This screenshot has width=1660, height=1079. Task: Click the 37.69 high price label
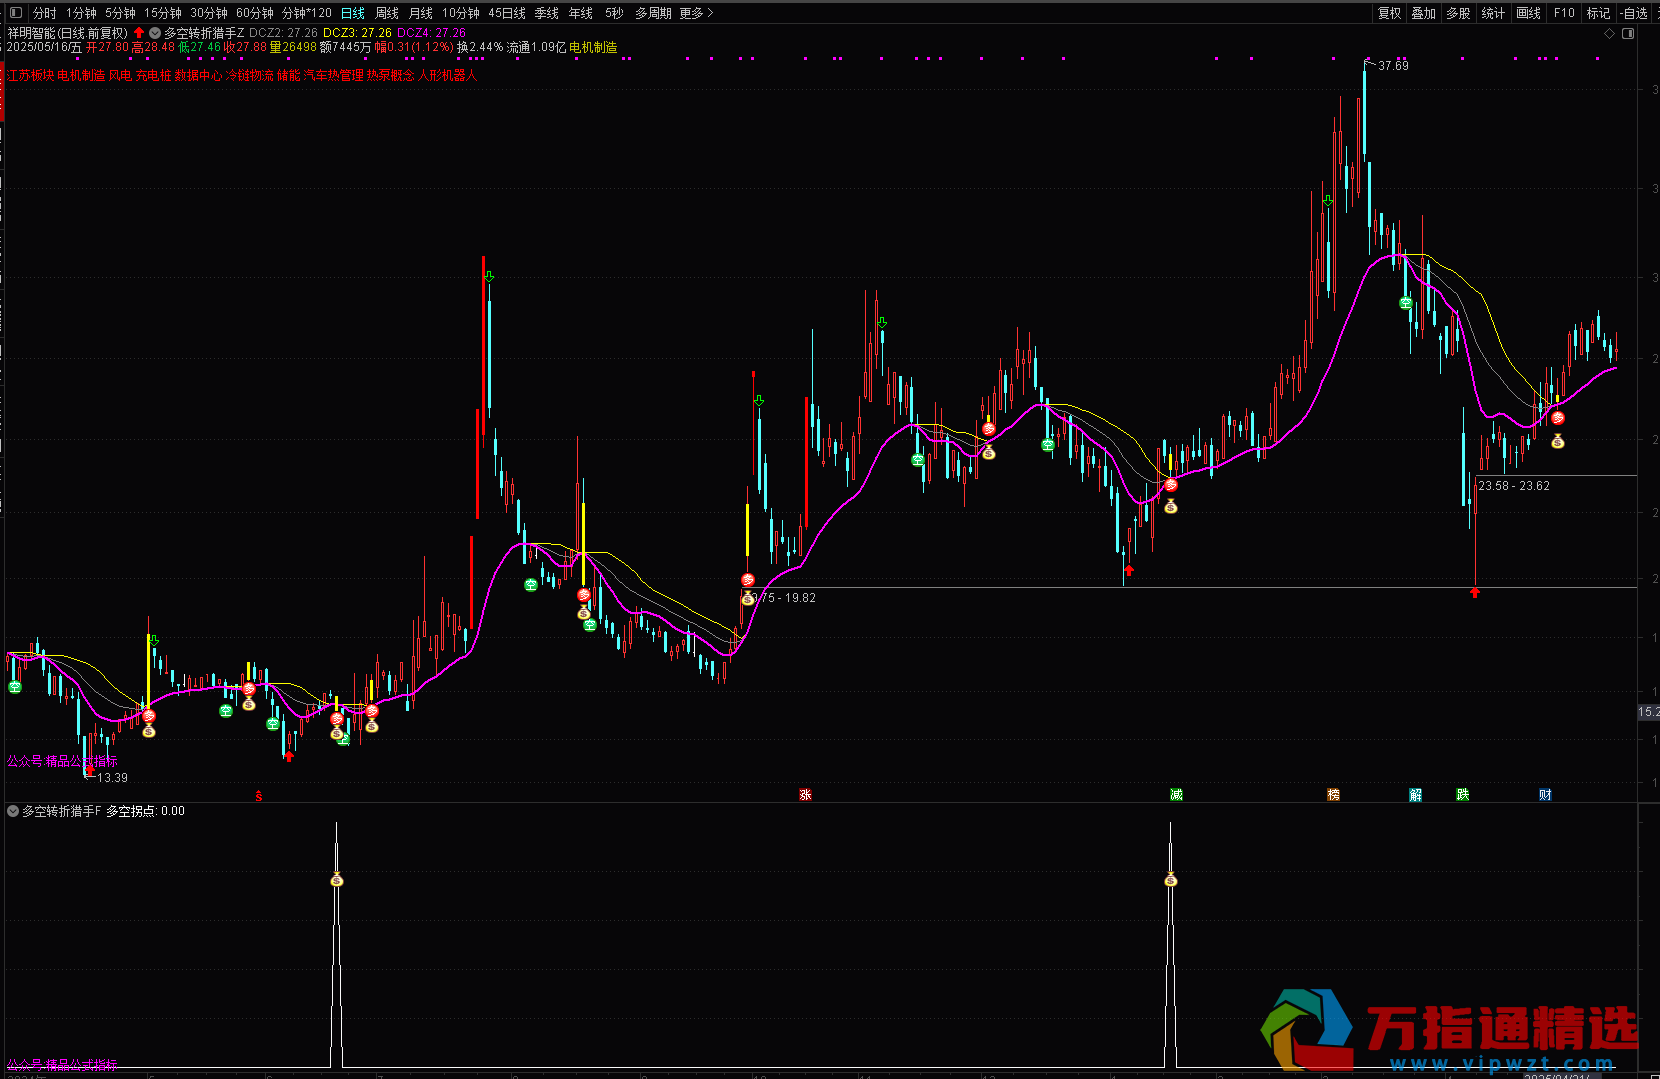1393,66
